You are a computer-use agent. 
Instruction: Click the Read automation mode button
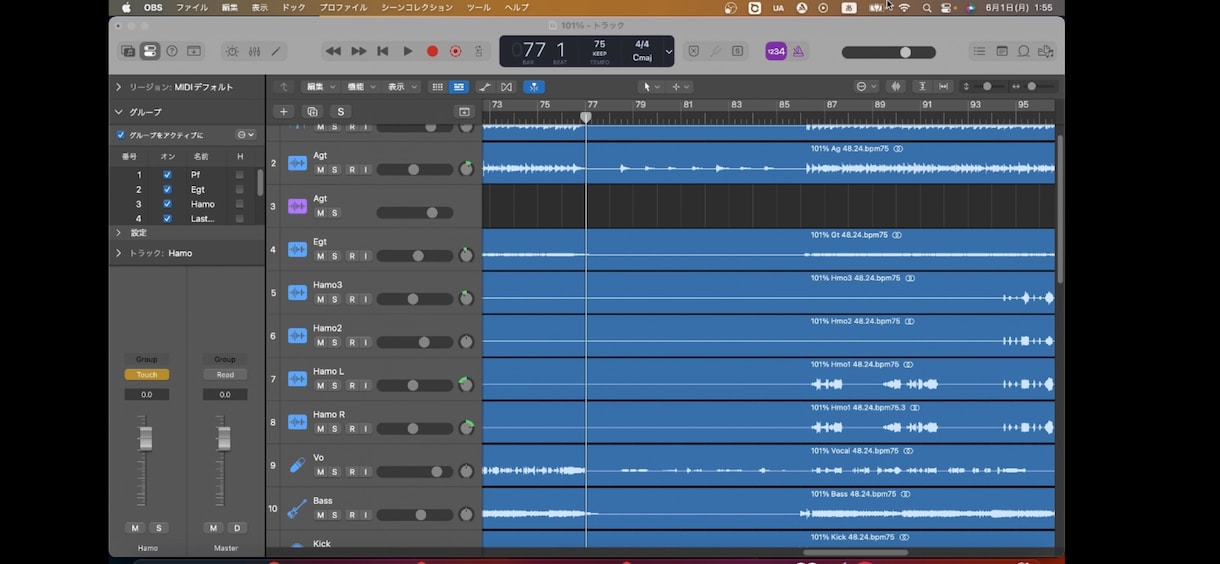point(225,375)
